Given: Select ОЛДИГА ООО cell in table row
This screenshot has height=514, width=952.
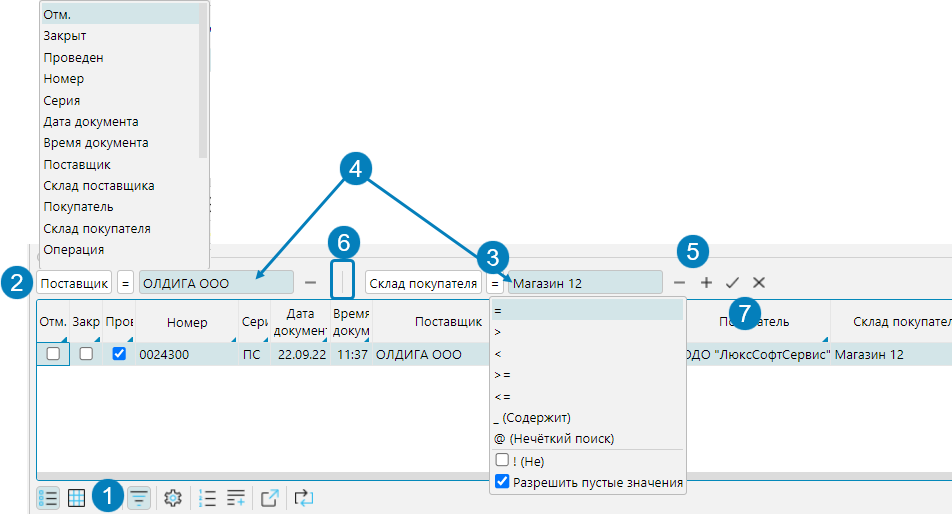Looking at the screenshot, I should 431,354.
